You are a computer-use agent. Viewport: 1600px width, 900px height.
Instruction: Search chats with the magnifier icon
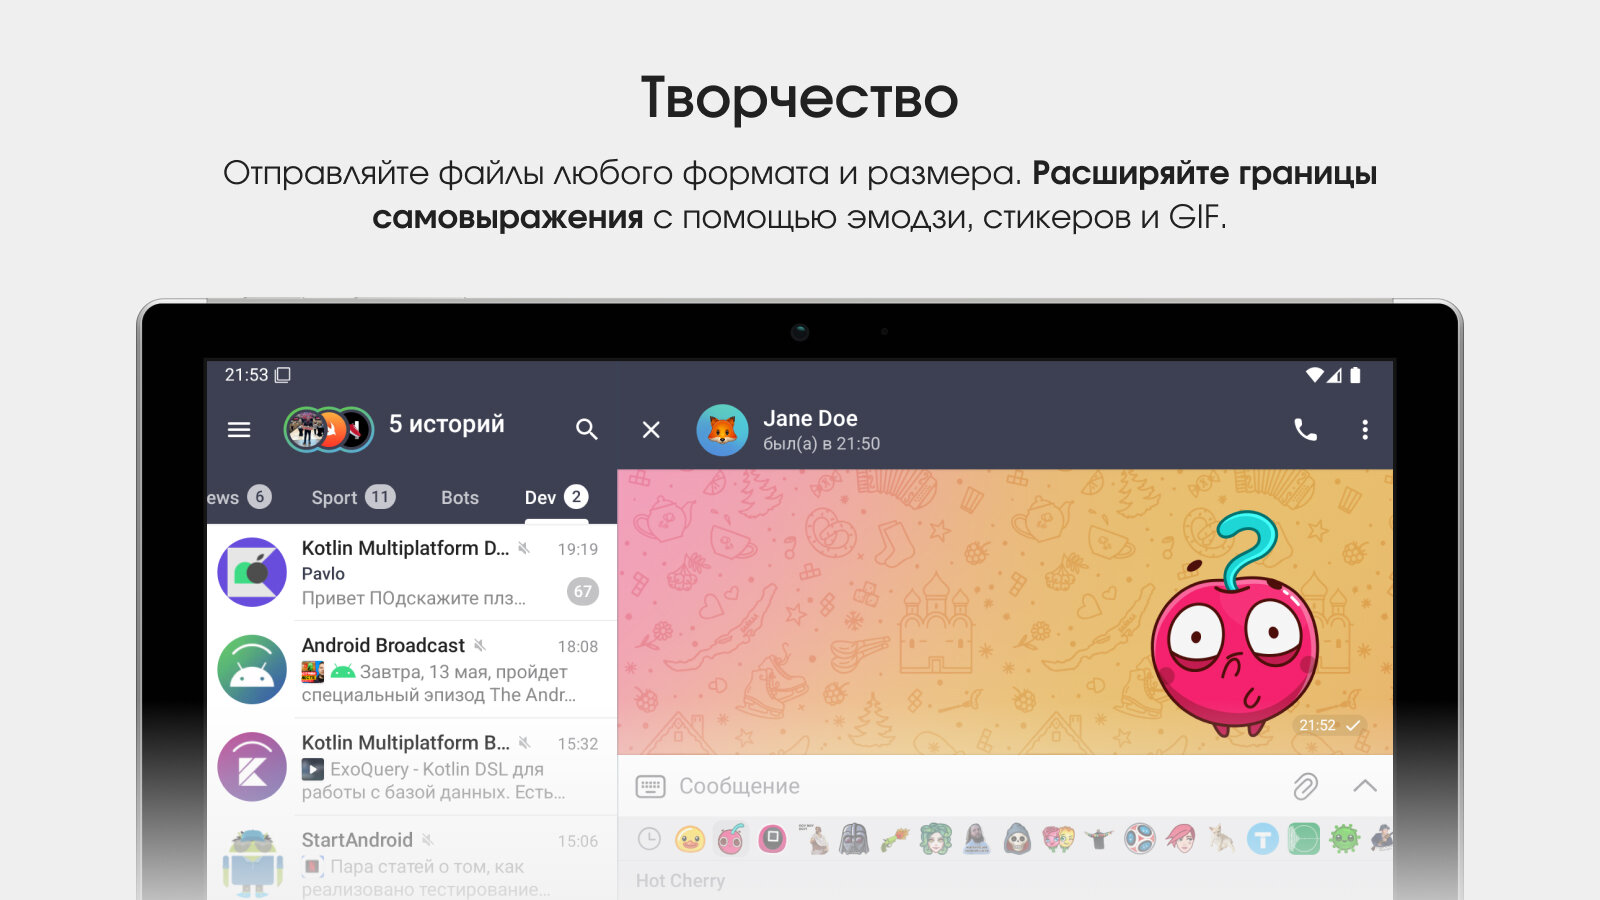click(x=587, y=430)
